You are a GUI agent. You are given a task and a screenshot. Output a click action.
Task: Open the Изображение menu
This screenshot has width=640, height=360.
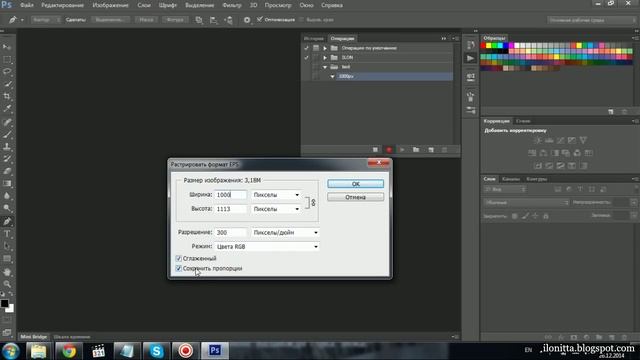(110, 5)
